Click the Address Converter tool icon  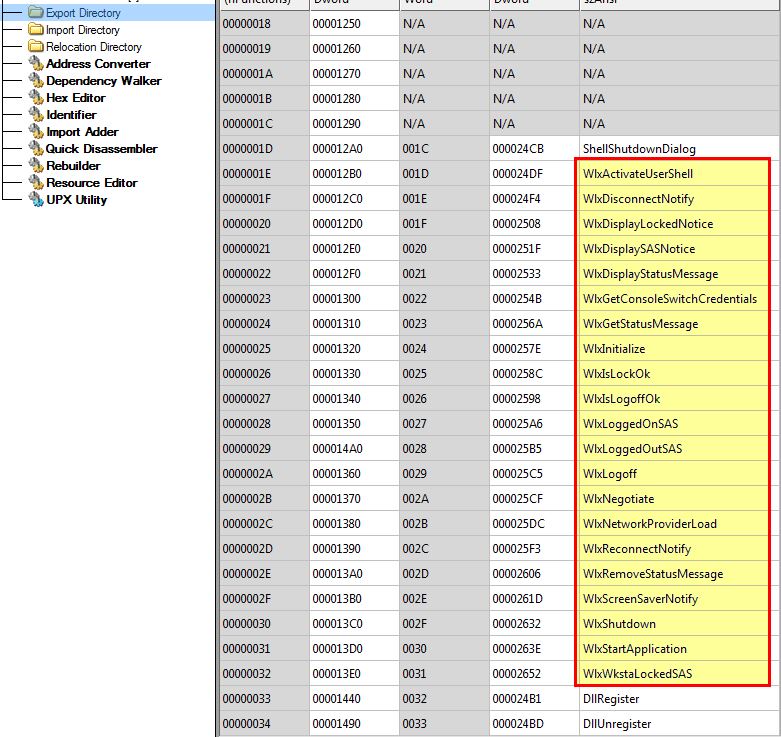tap(36, 63)
